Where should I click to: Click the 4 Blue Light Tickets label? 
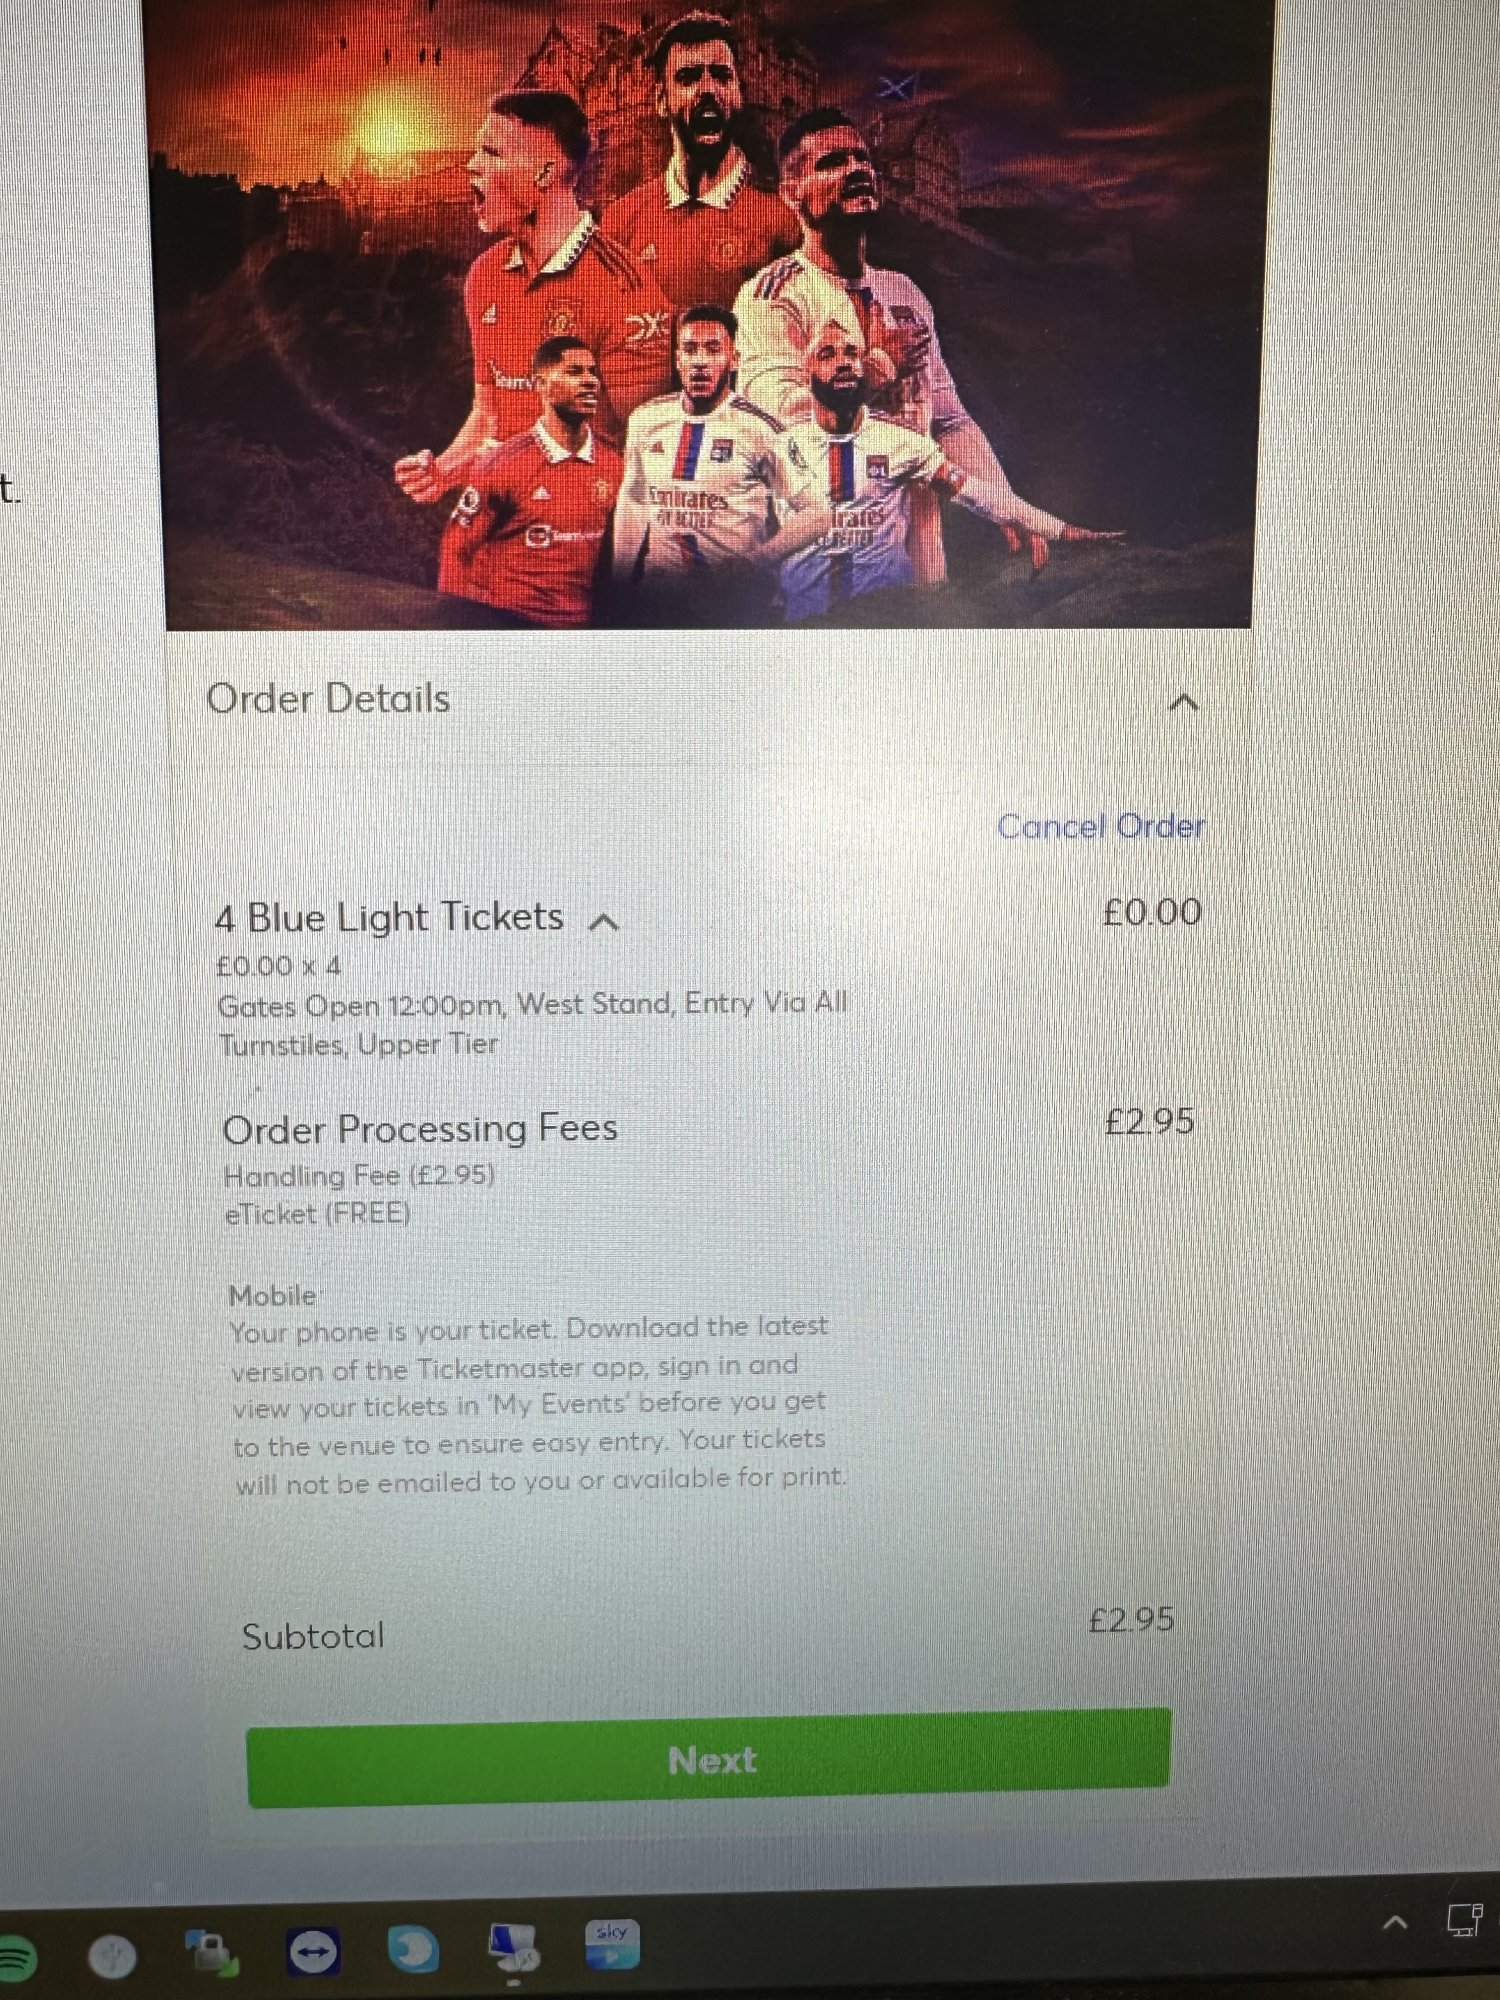click(390, 917)
